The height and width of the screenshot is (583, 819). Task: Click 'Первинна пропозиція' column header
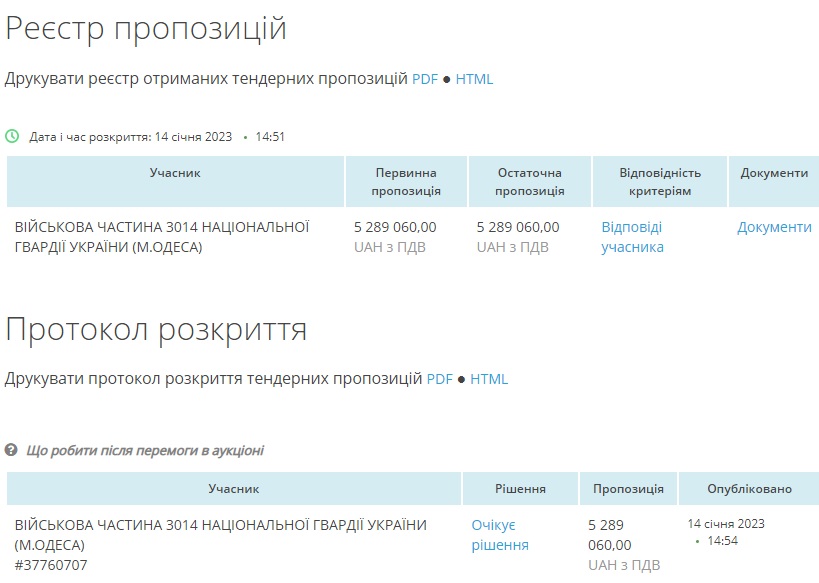point(406,182)
